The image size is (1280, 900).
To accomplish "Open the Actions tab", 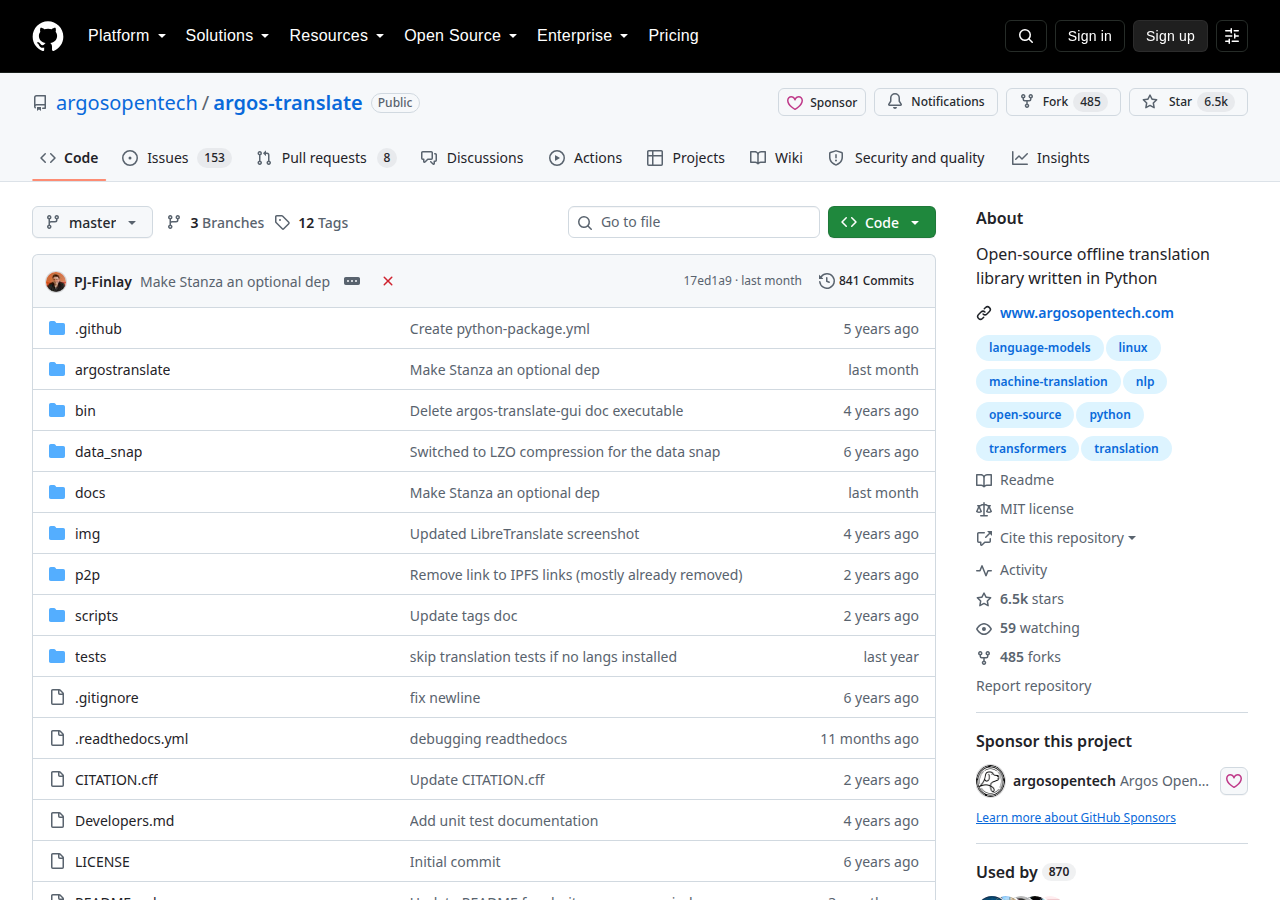I will [x=586, y=158].
